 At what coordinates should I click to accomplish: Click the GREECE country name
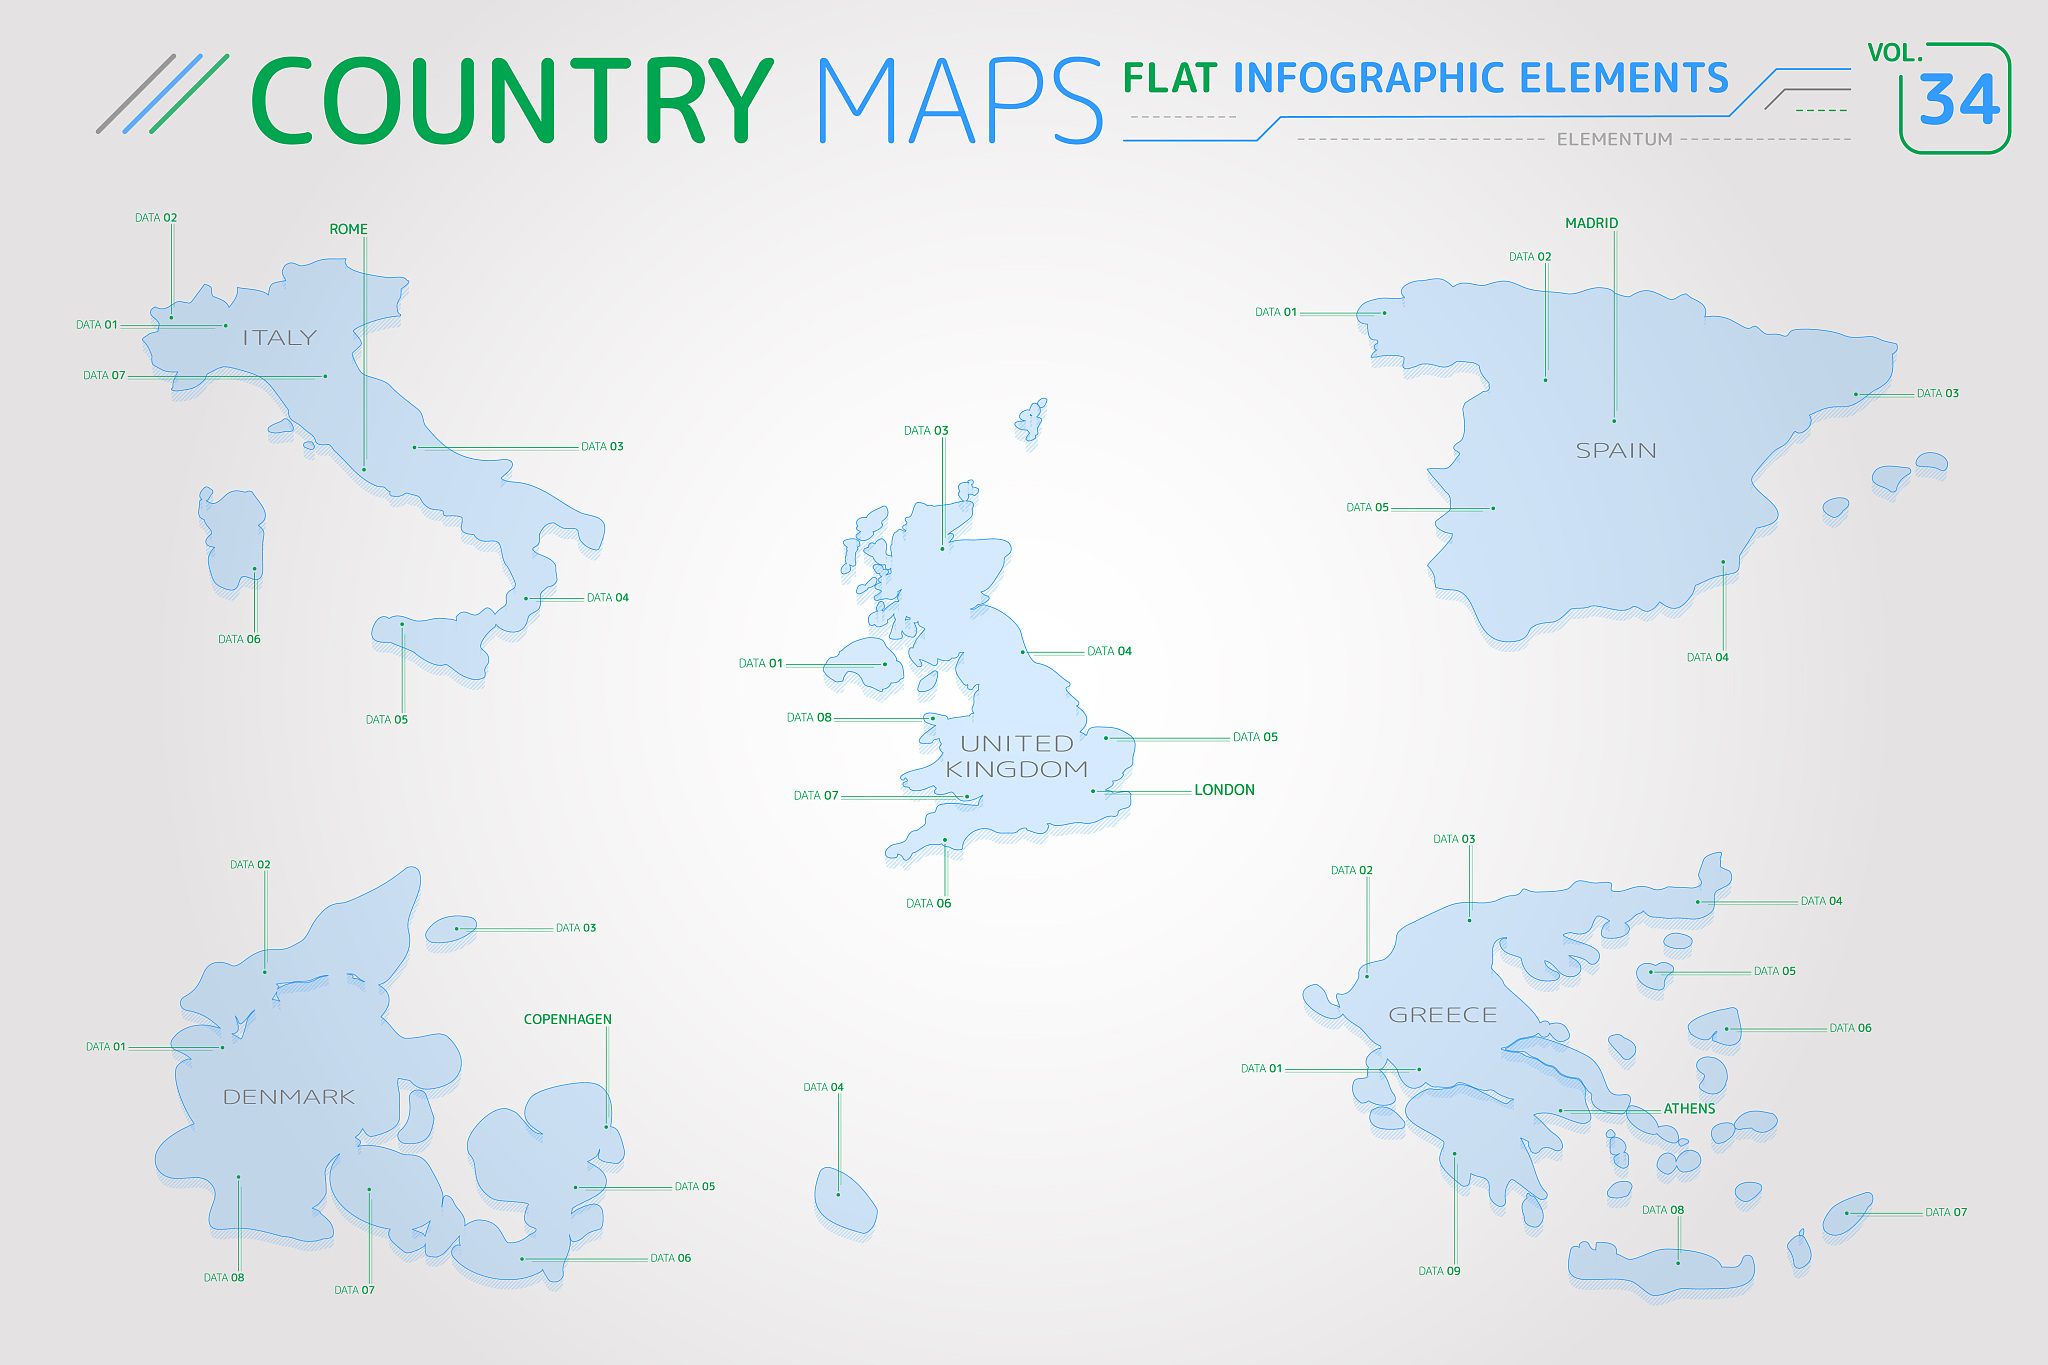coord(1443,1016)
